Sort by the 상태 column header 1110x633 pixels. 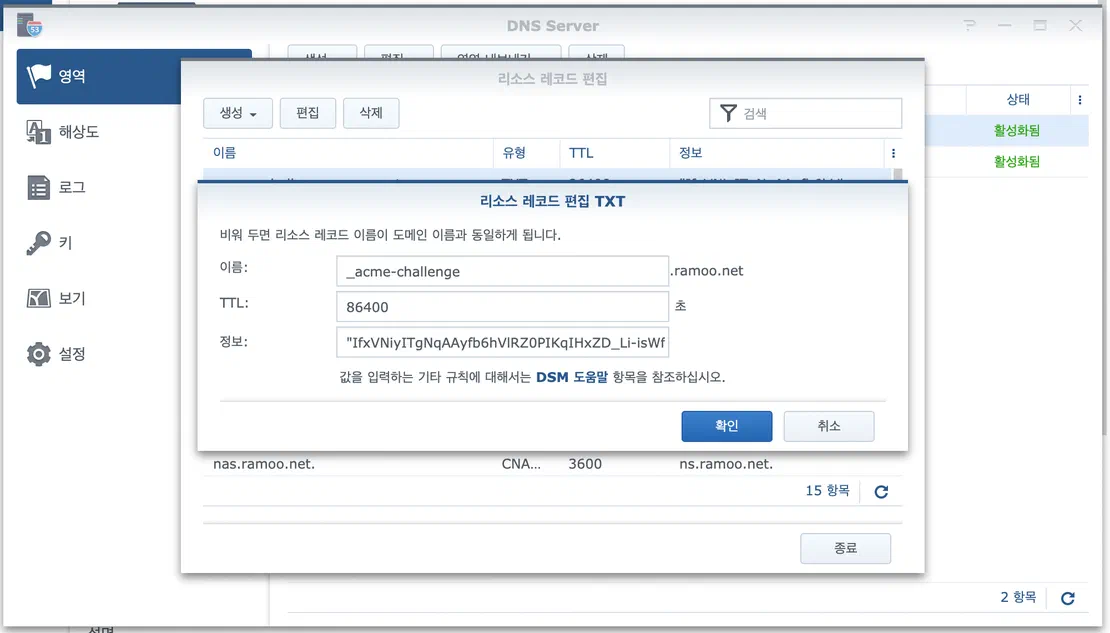(x=1018, y=100)
